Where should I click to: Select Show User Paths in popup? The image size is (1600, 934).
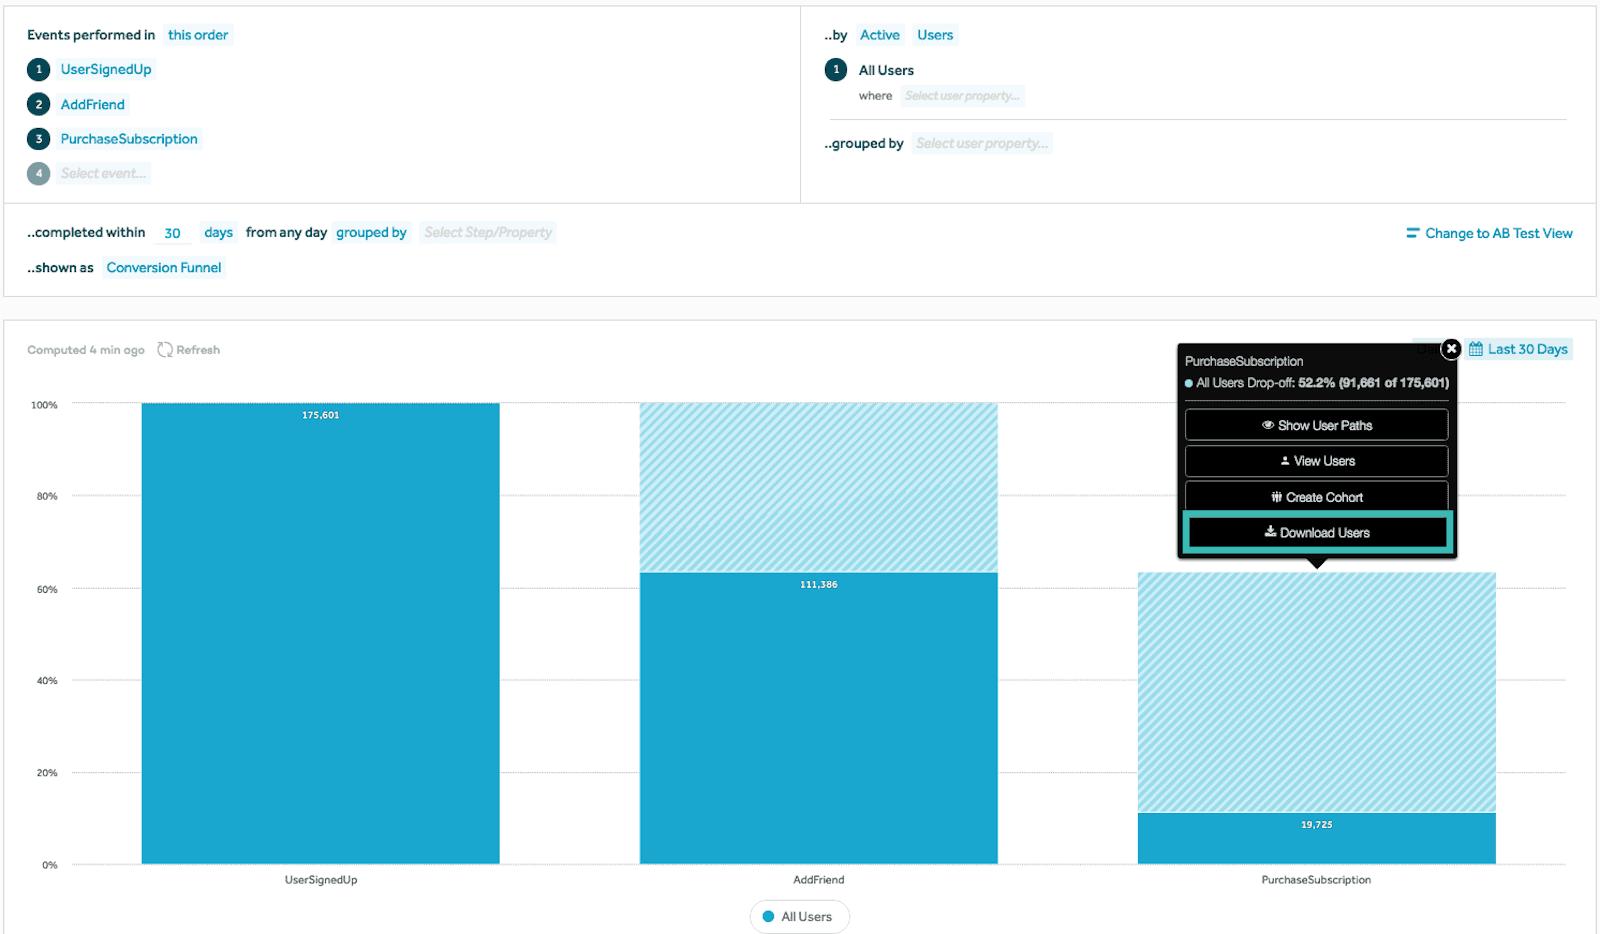1316,425
